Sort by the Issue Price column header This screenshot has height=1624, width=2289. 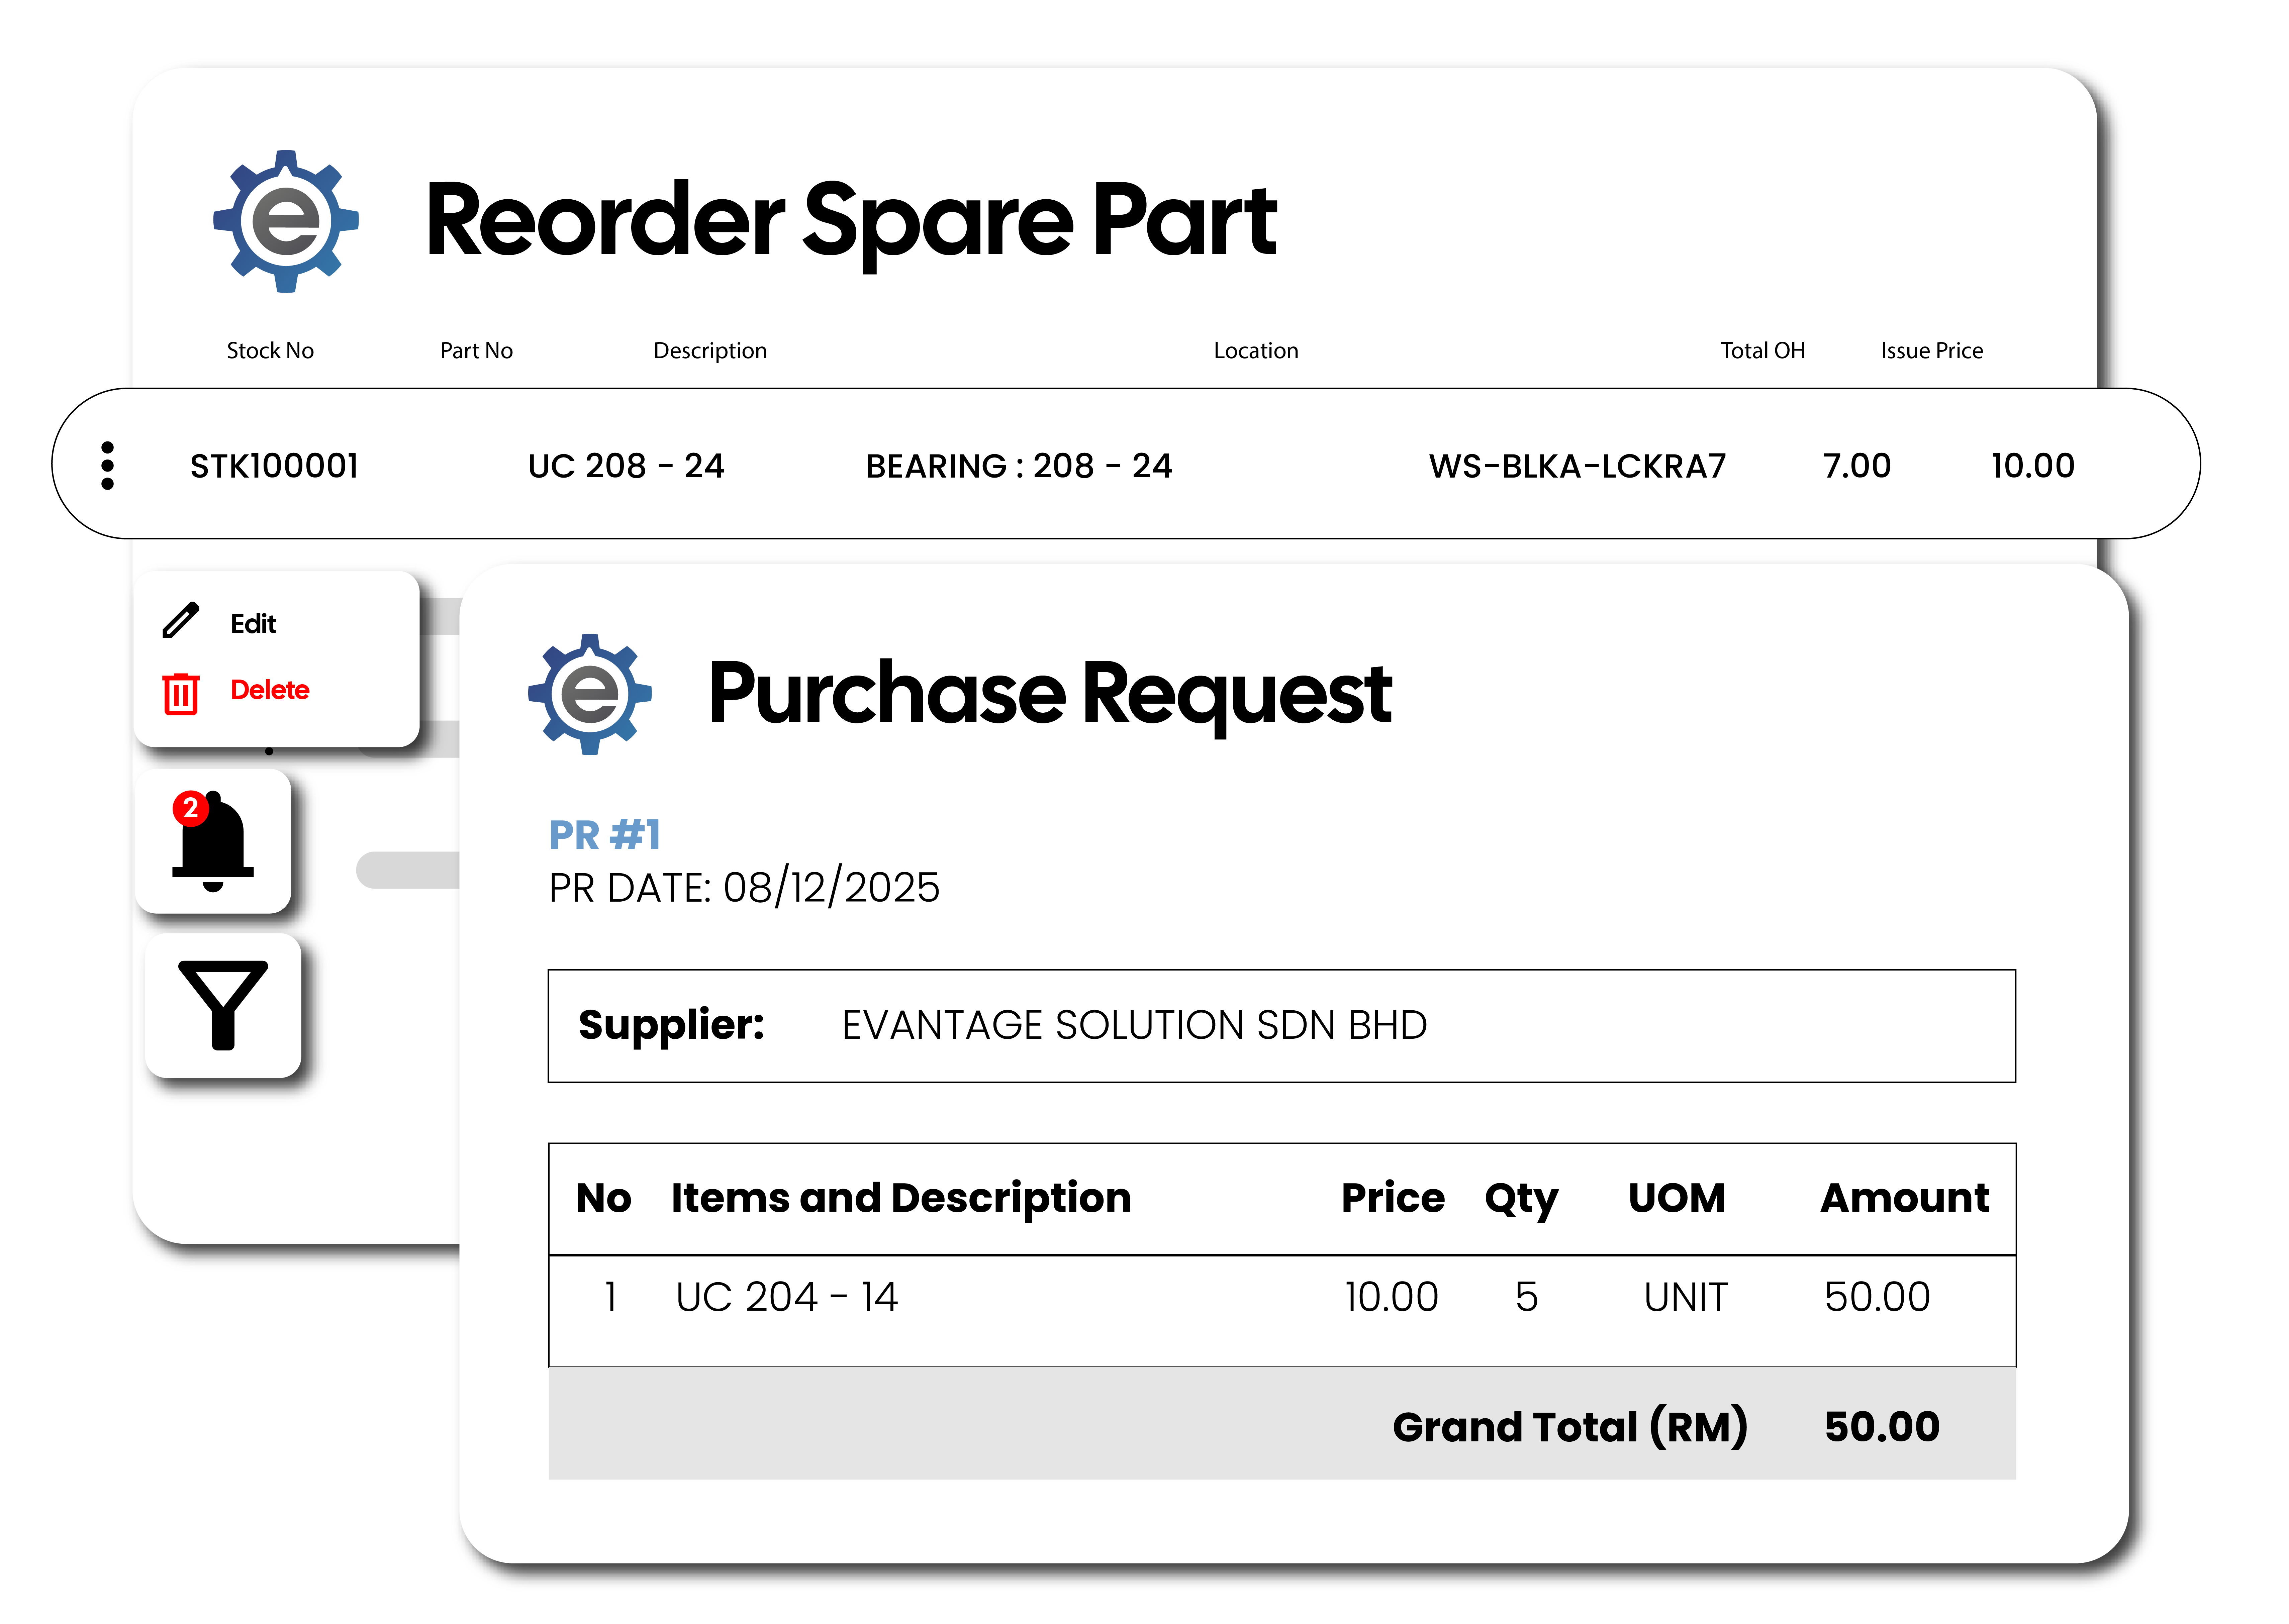(x=1932, y=350)
